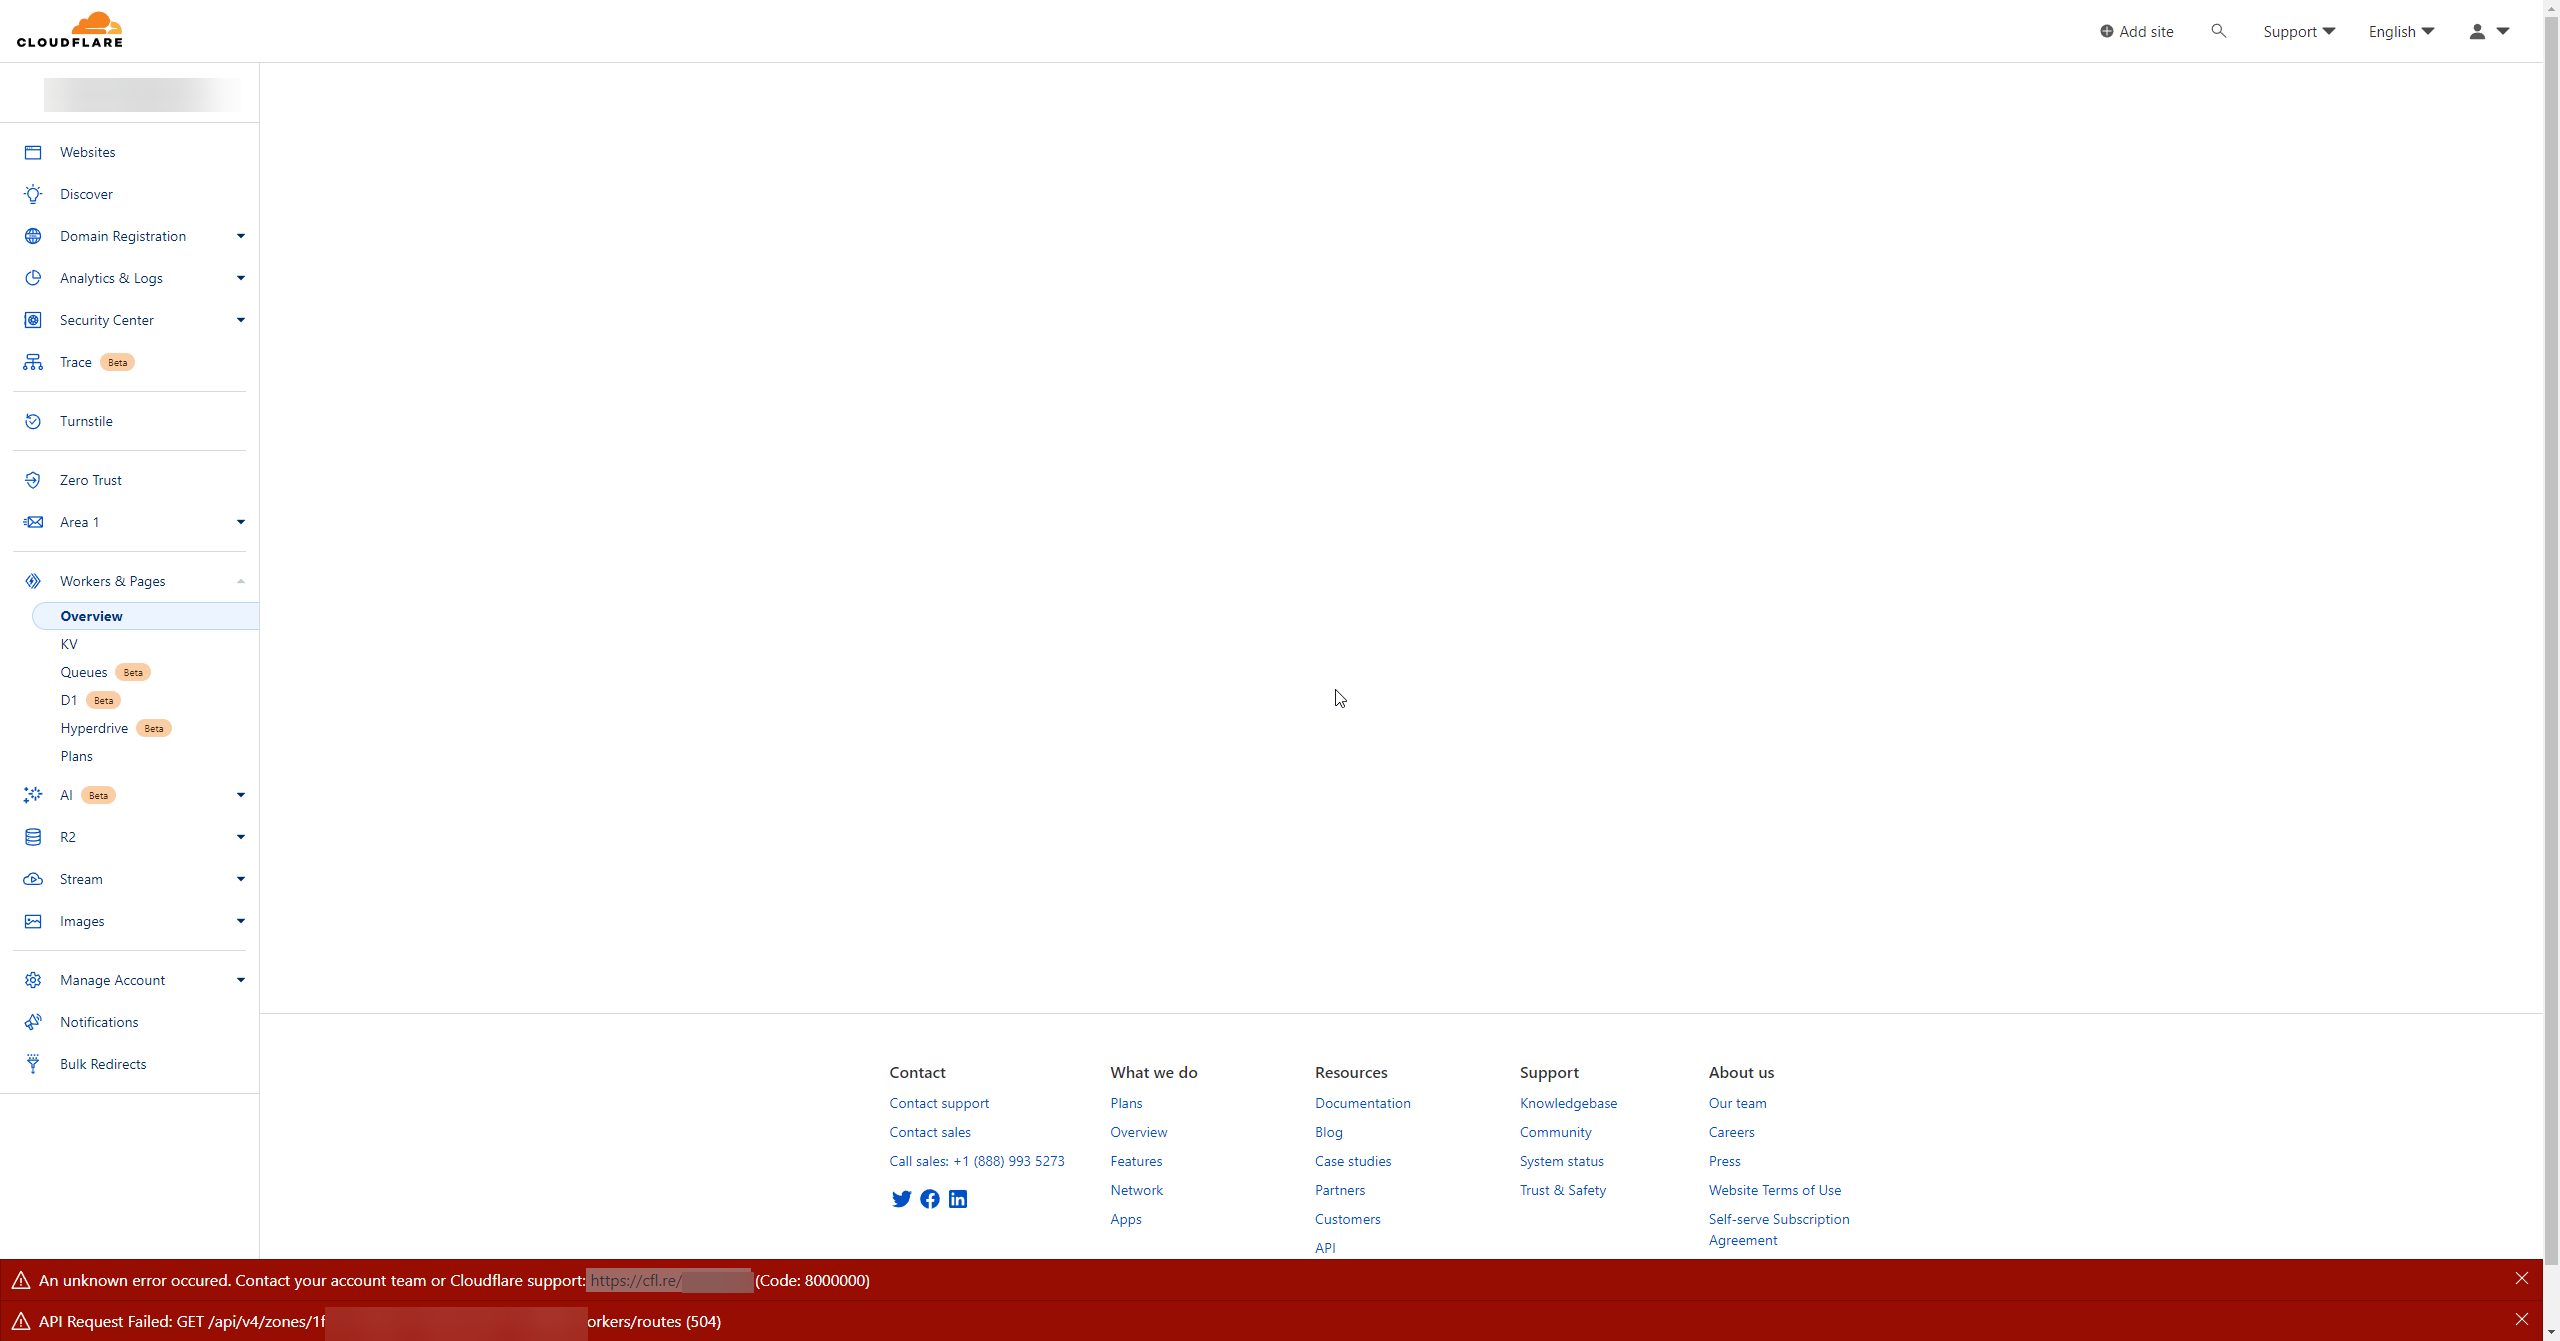Dismiss the unknown error banner
This screenshot has width=2560, height=1341.
point(2521,1278)
